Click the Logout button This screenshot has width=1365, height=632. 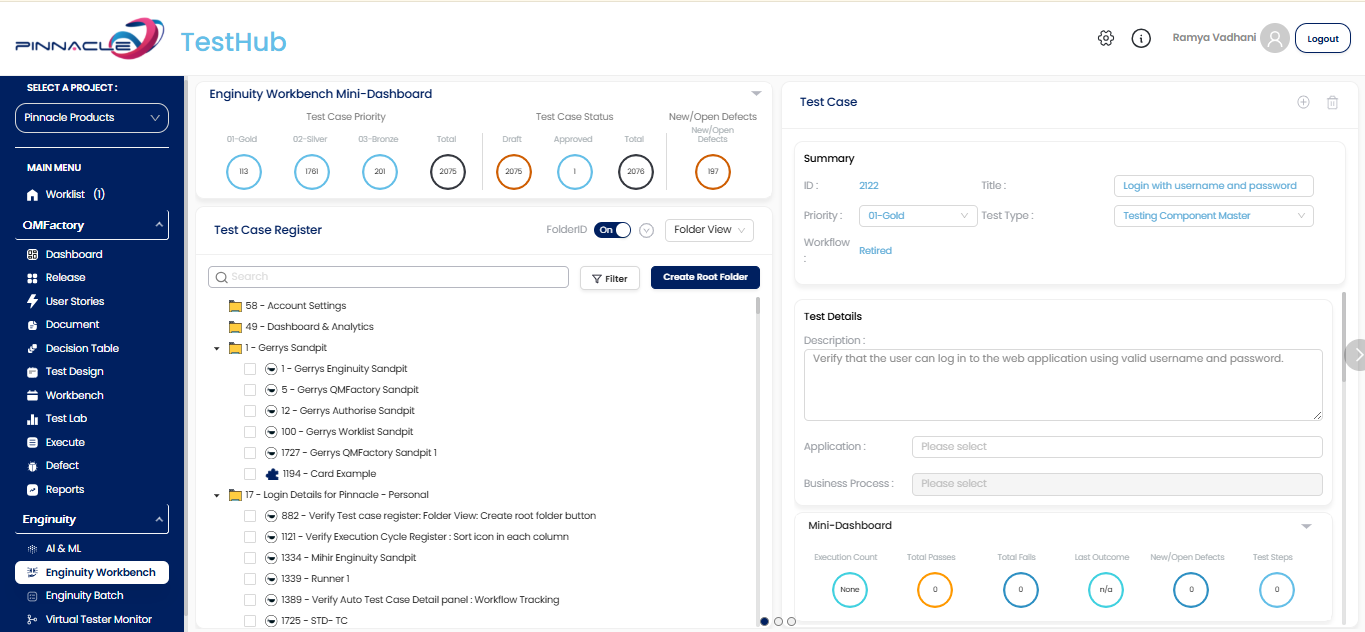point(1322,39)
